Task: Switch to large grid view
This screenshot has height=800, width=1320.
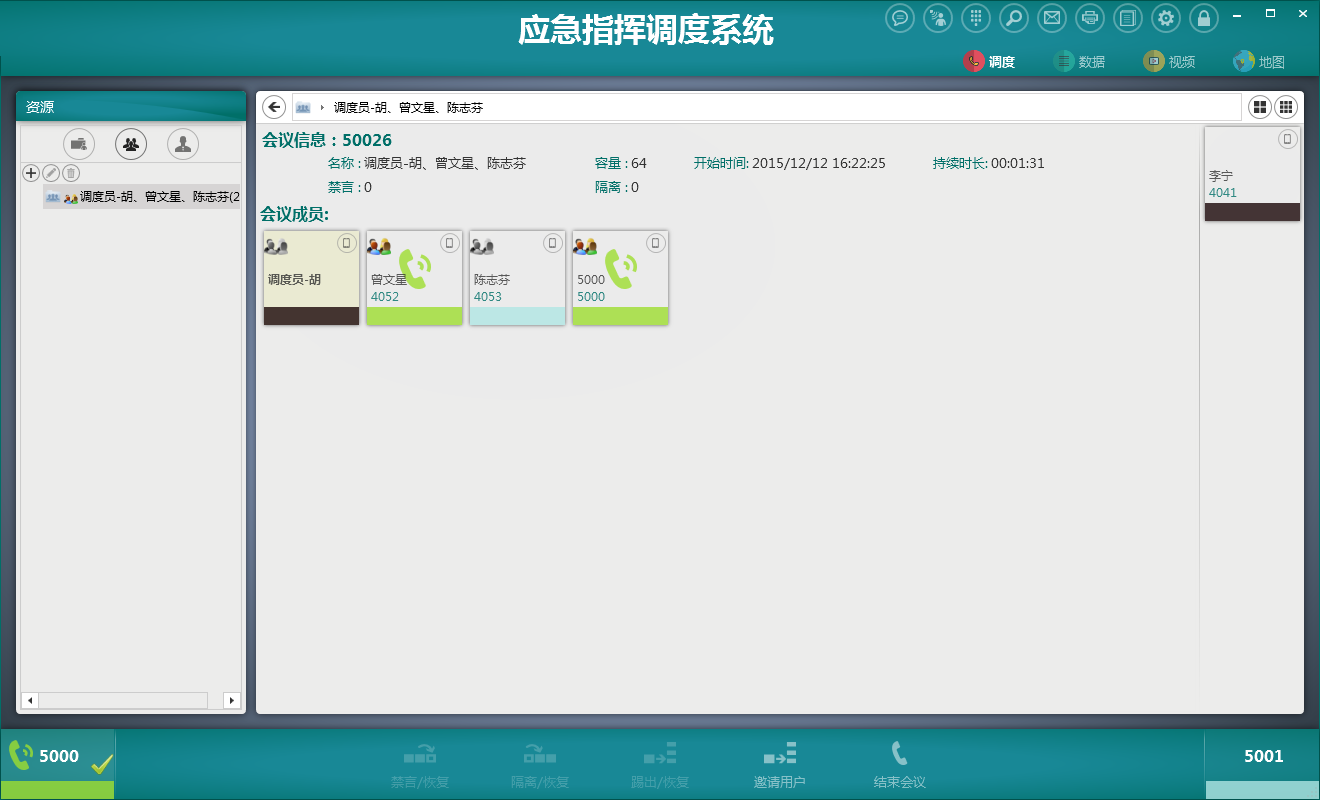Action: pyautogui.click(x=1260, y=107)
